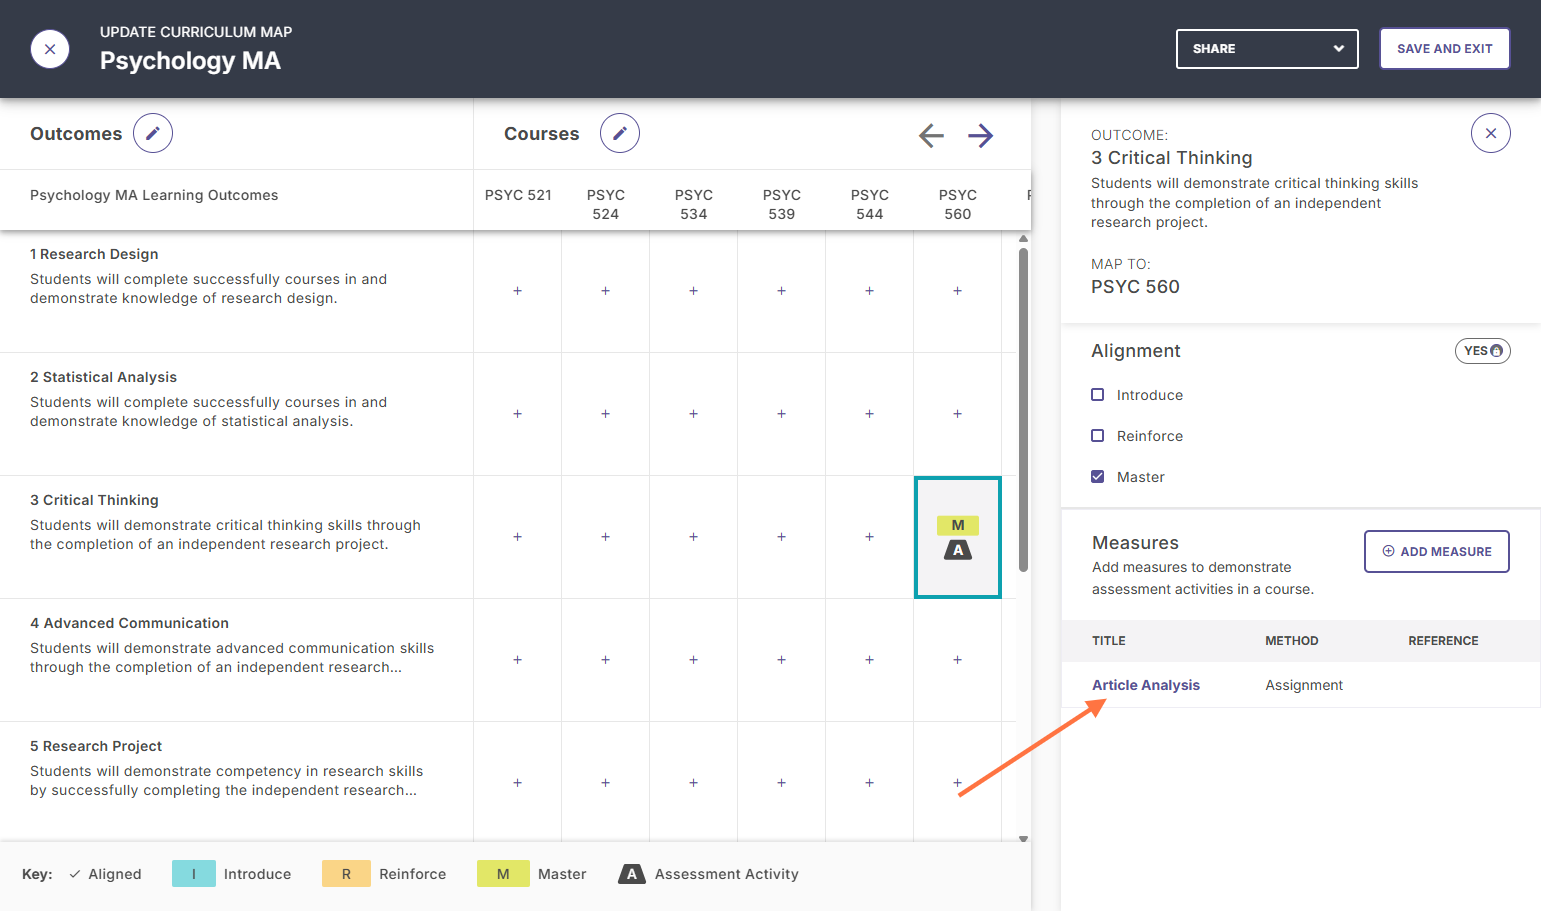This screenshot has width=1541, height=911.
Task: Add alignment for Research Project in PSYC 534
Action: coord(693,783)
